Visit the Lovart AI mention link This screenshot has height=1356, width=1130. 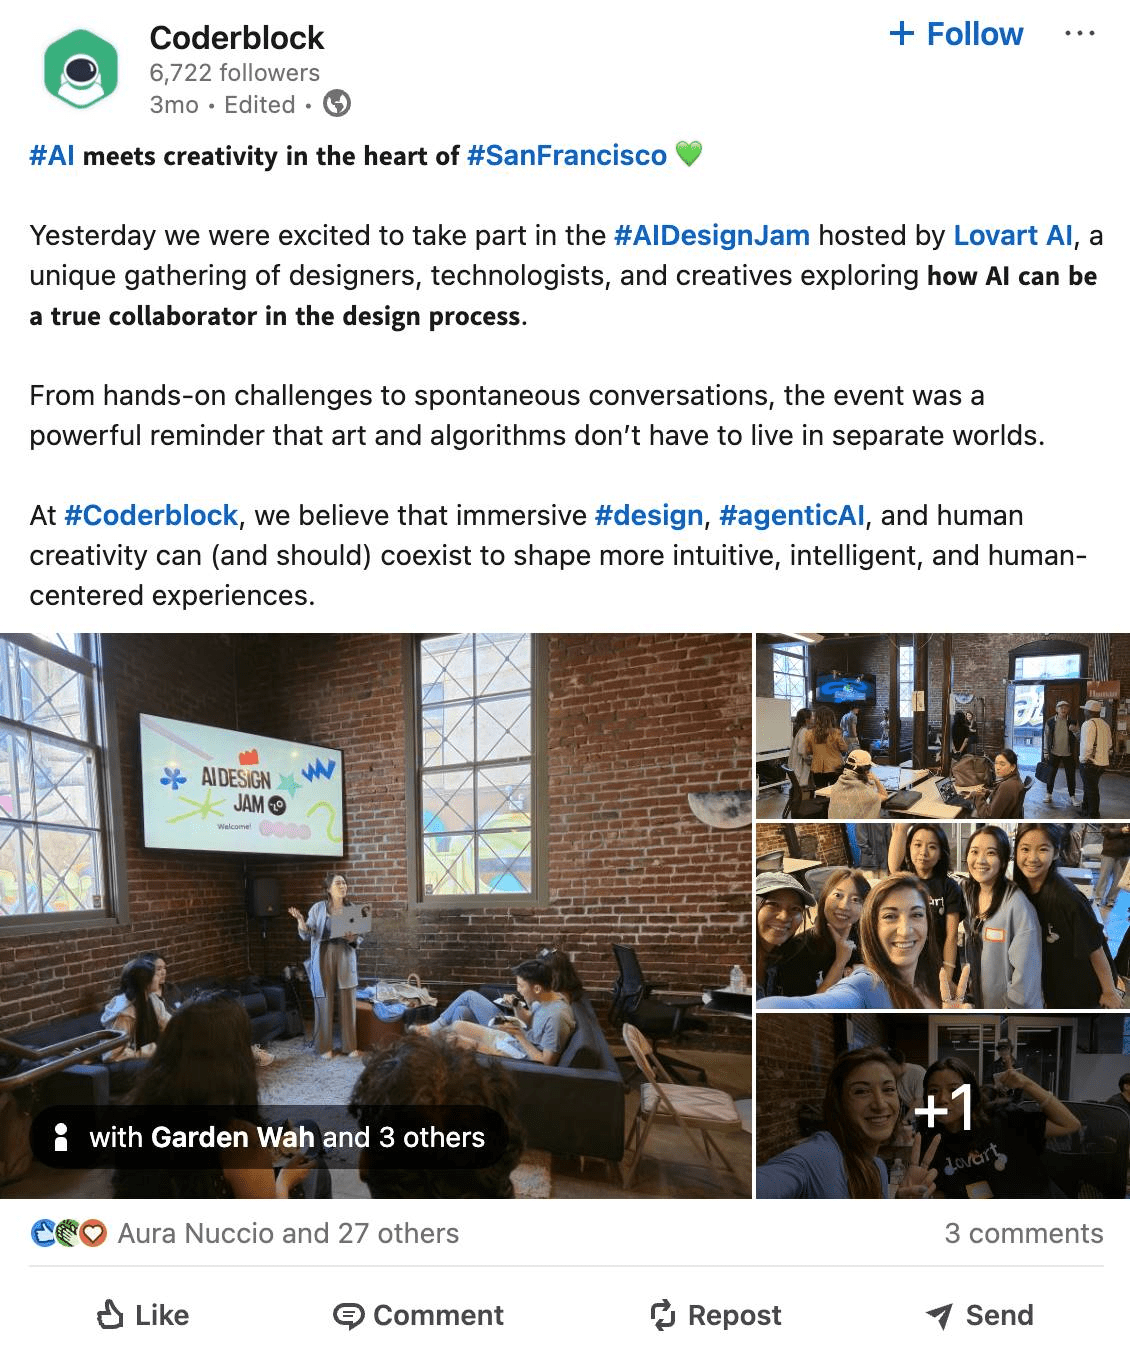[x=1013, y=236]
